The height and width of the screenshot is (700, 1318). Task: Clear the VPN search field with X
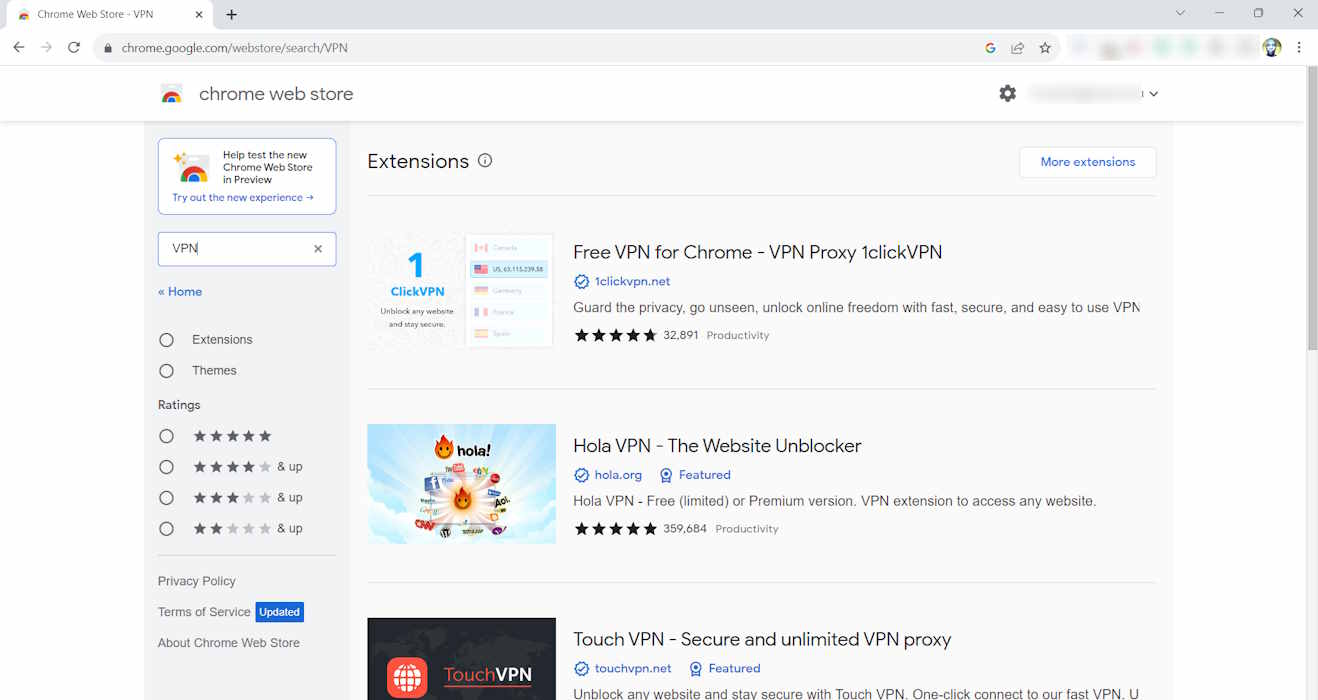pos(318,249)
